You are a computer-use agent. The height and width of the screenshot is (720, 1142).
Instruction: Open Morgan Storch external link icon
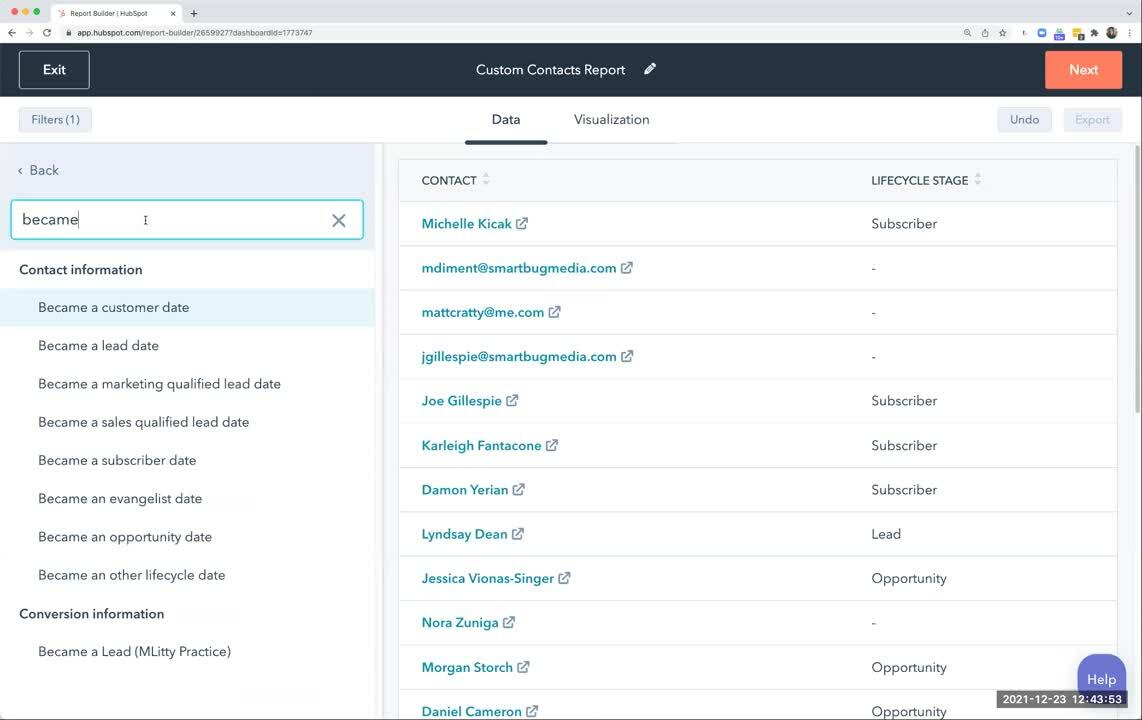pos(524,667)
